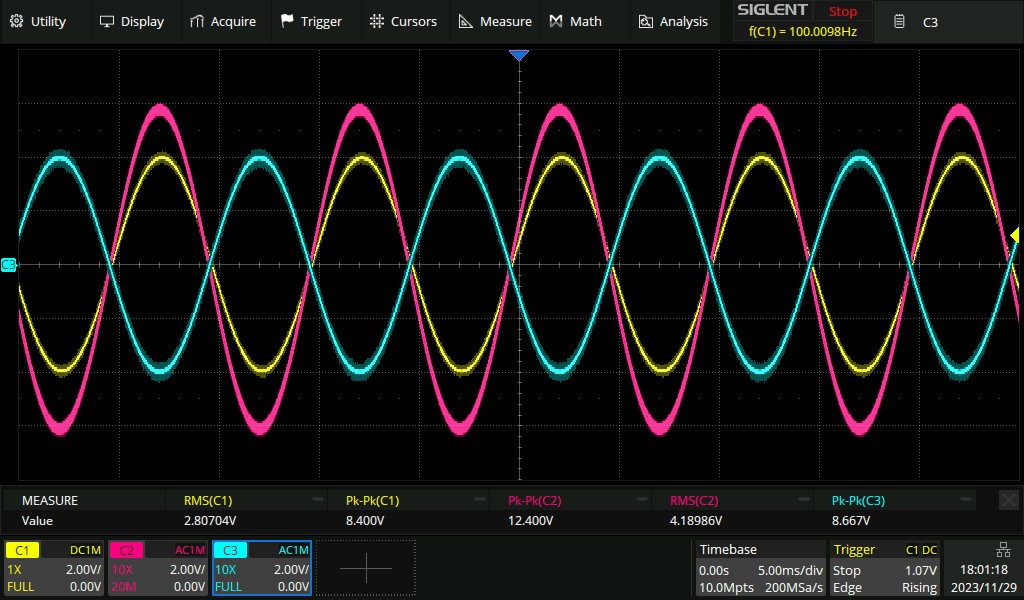This screenshot has width=1024, height=600.
Task: Open the Acquire menu
Action: tap(223, 22)
